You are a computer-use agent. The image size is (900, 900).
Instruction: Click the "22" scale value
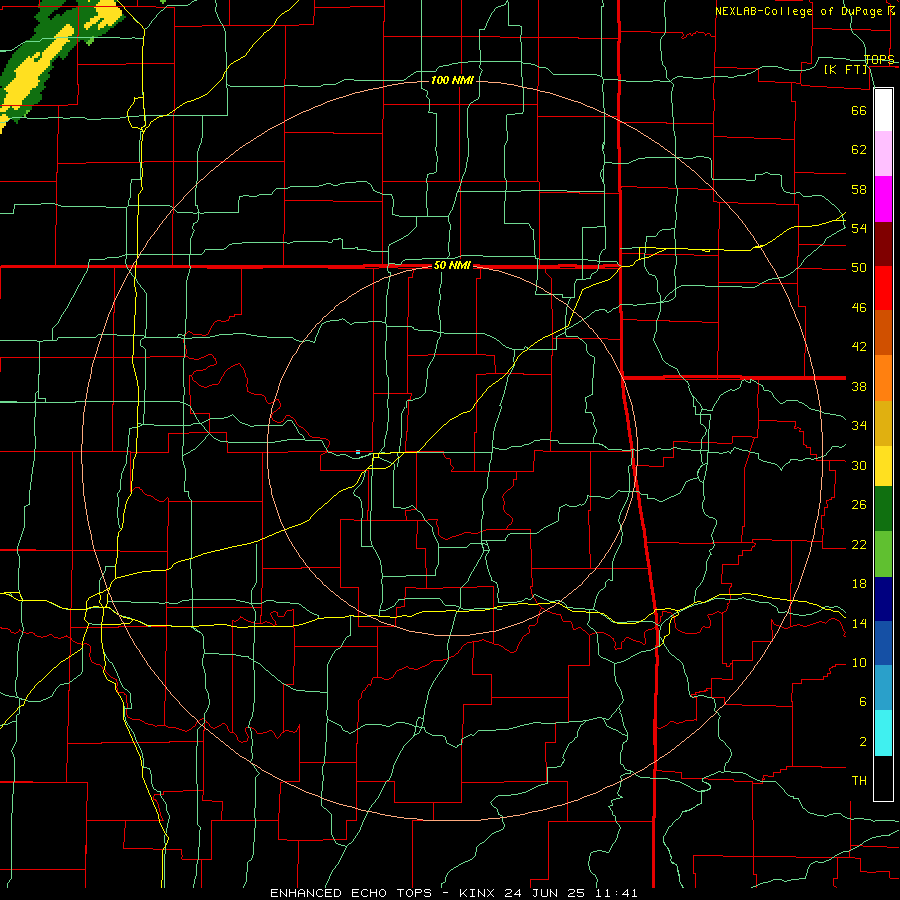(859, 545)
